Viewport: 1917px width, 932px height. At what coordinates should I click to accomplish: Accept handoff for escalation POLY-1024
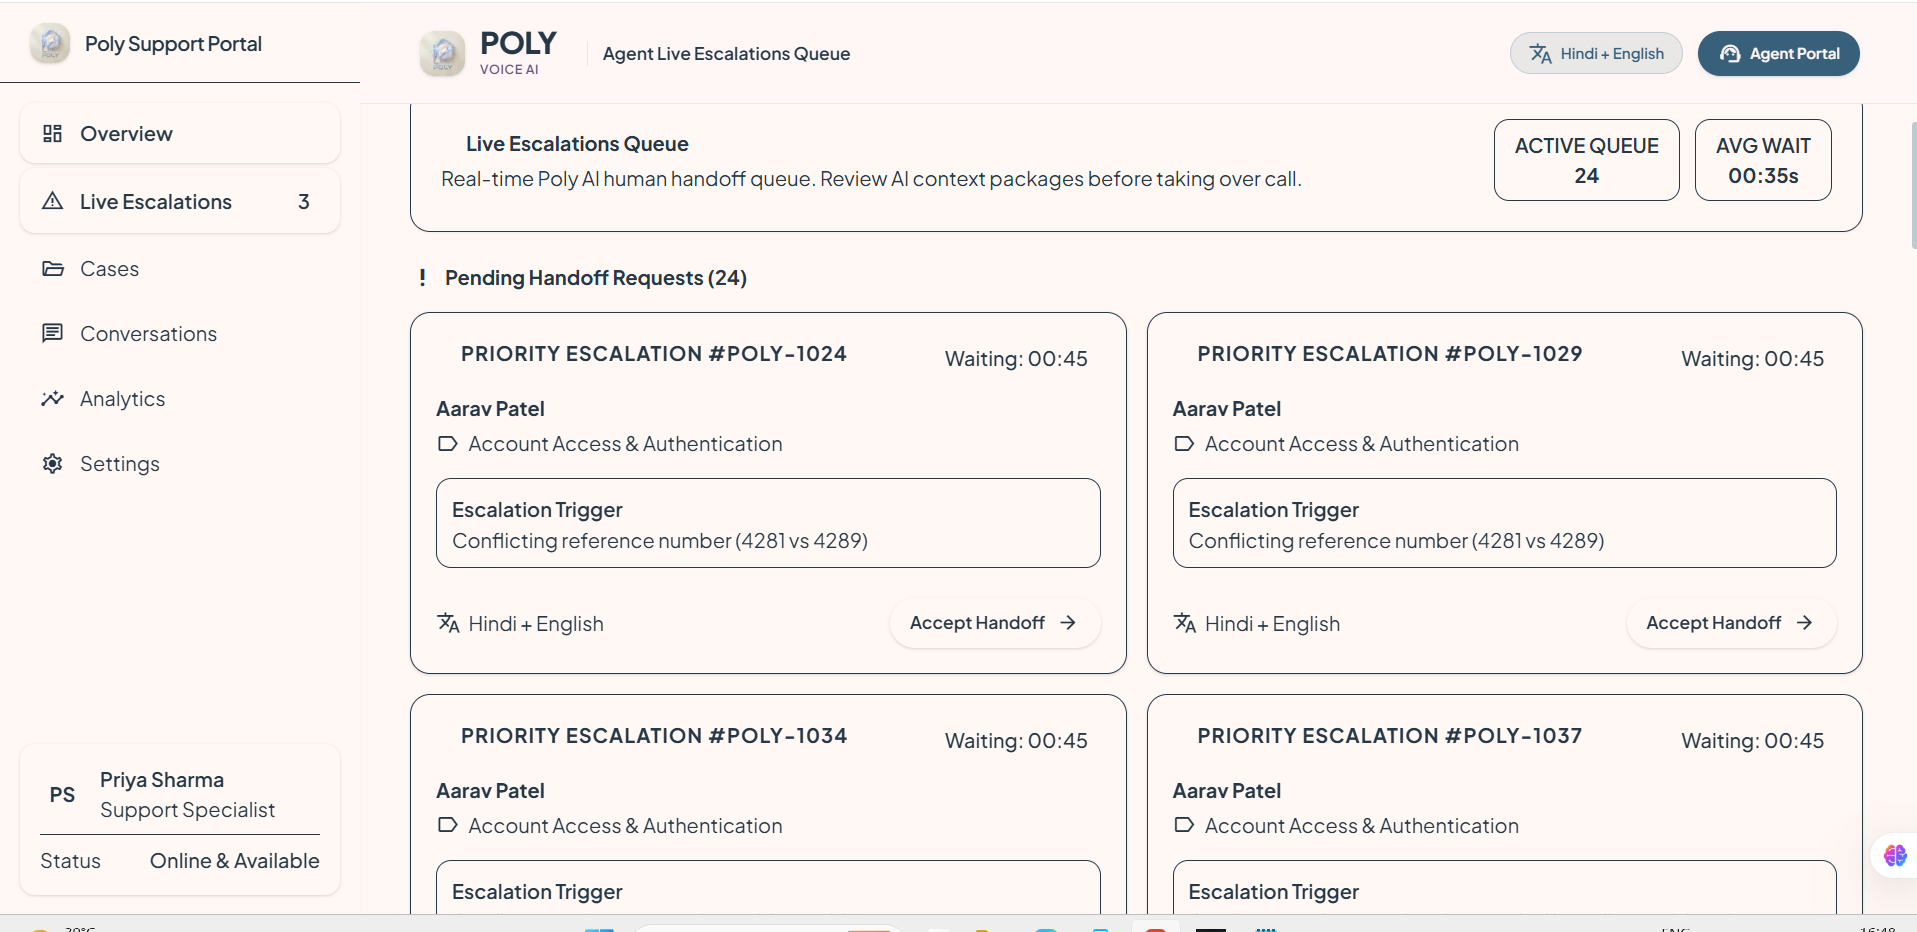tap(995, 622)
